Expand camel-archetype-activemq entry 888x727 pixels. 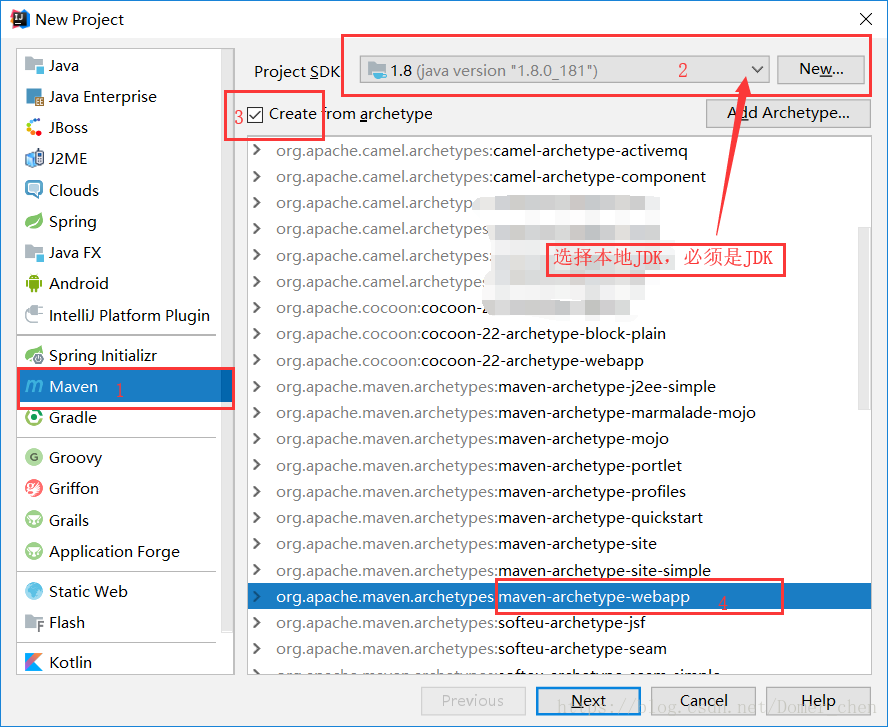257,150
